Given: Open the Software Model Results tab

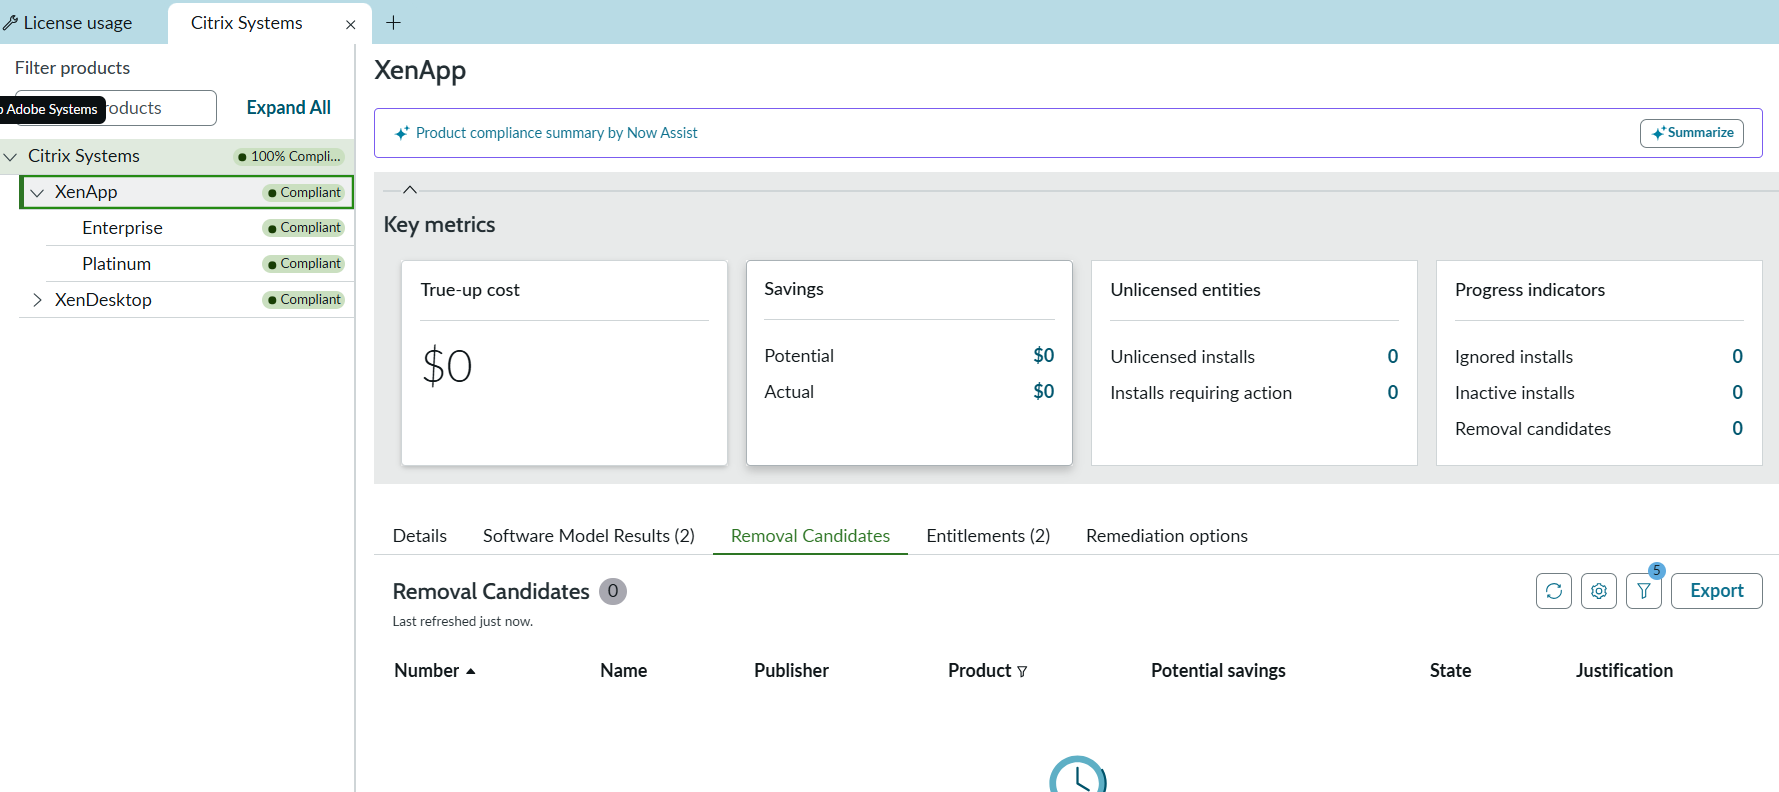Looking at the screenshot, I should (x=588, y=536).
